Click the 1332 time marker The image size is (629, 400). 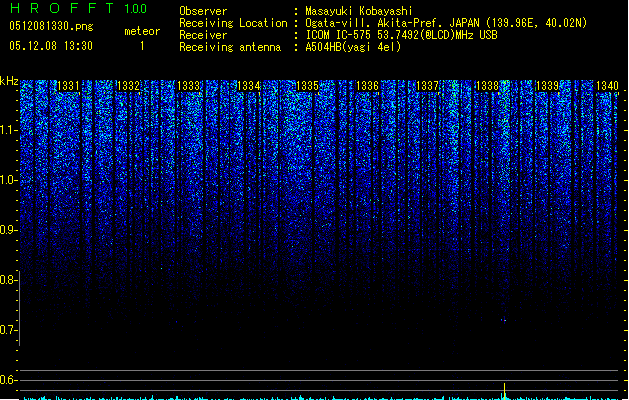coord(128,86)
